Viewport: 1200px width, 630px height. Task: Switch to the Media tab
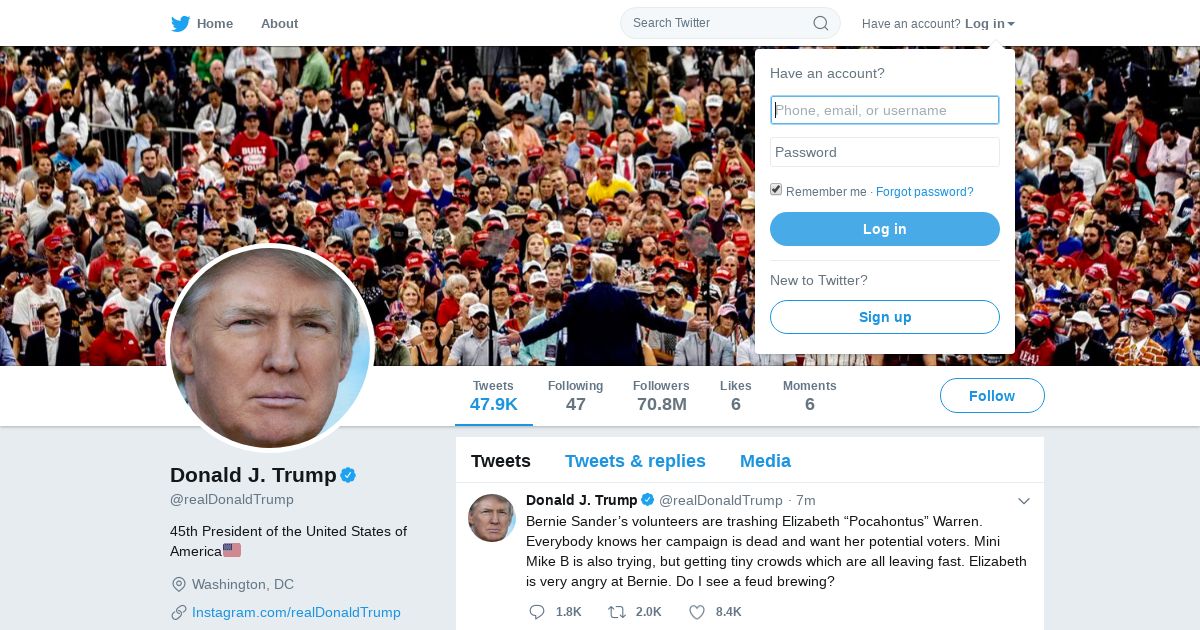click(x=765, y=461)
